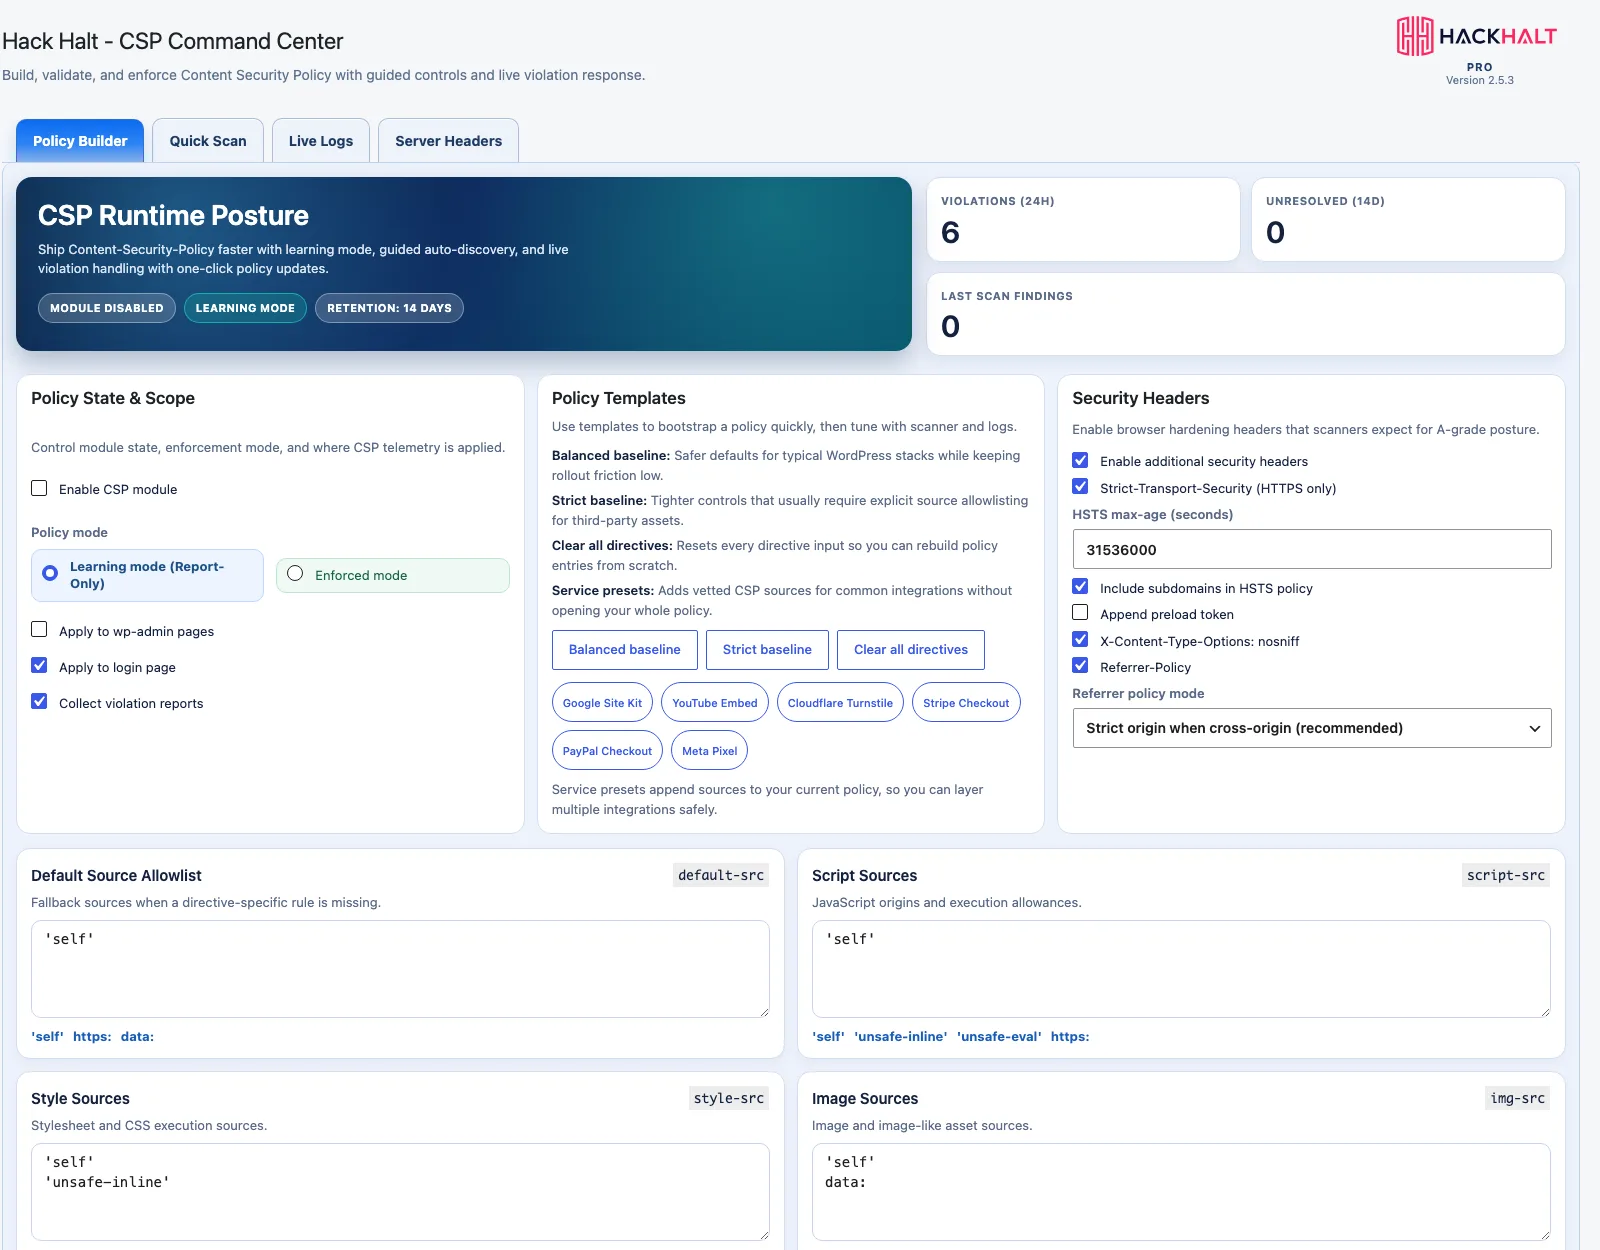Add the Stripe Checkout preset

point(966,703)
